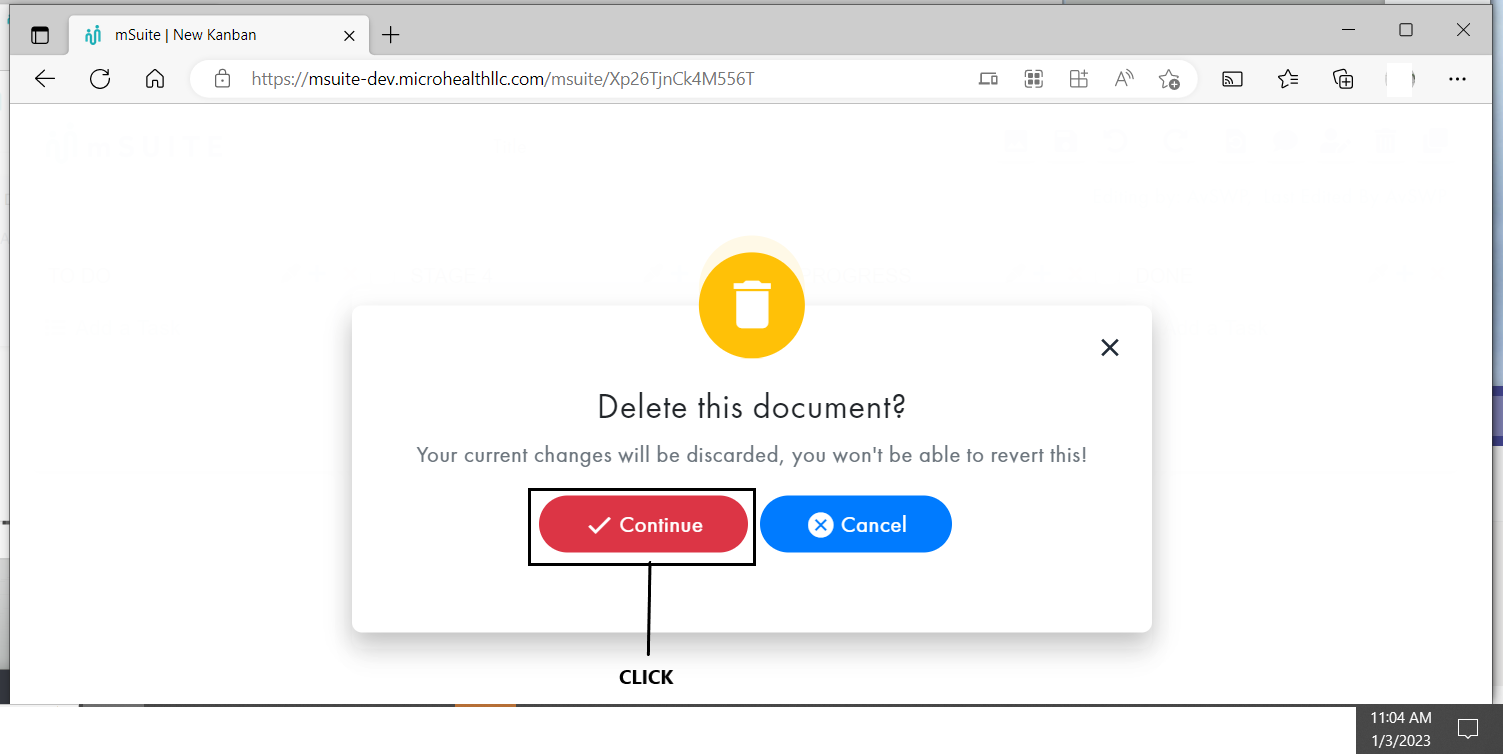Open the Settings and more menu
The height and width of the screenshot is (754, 1503).
[x=1457, y=78]
